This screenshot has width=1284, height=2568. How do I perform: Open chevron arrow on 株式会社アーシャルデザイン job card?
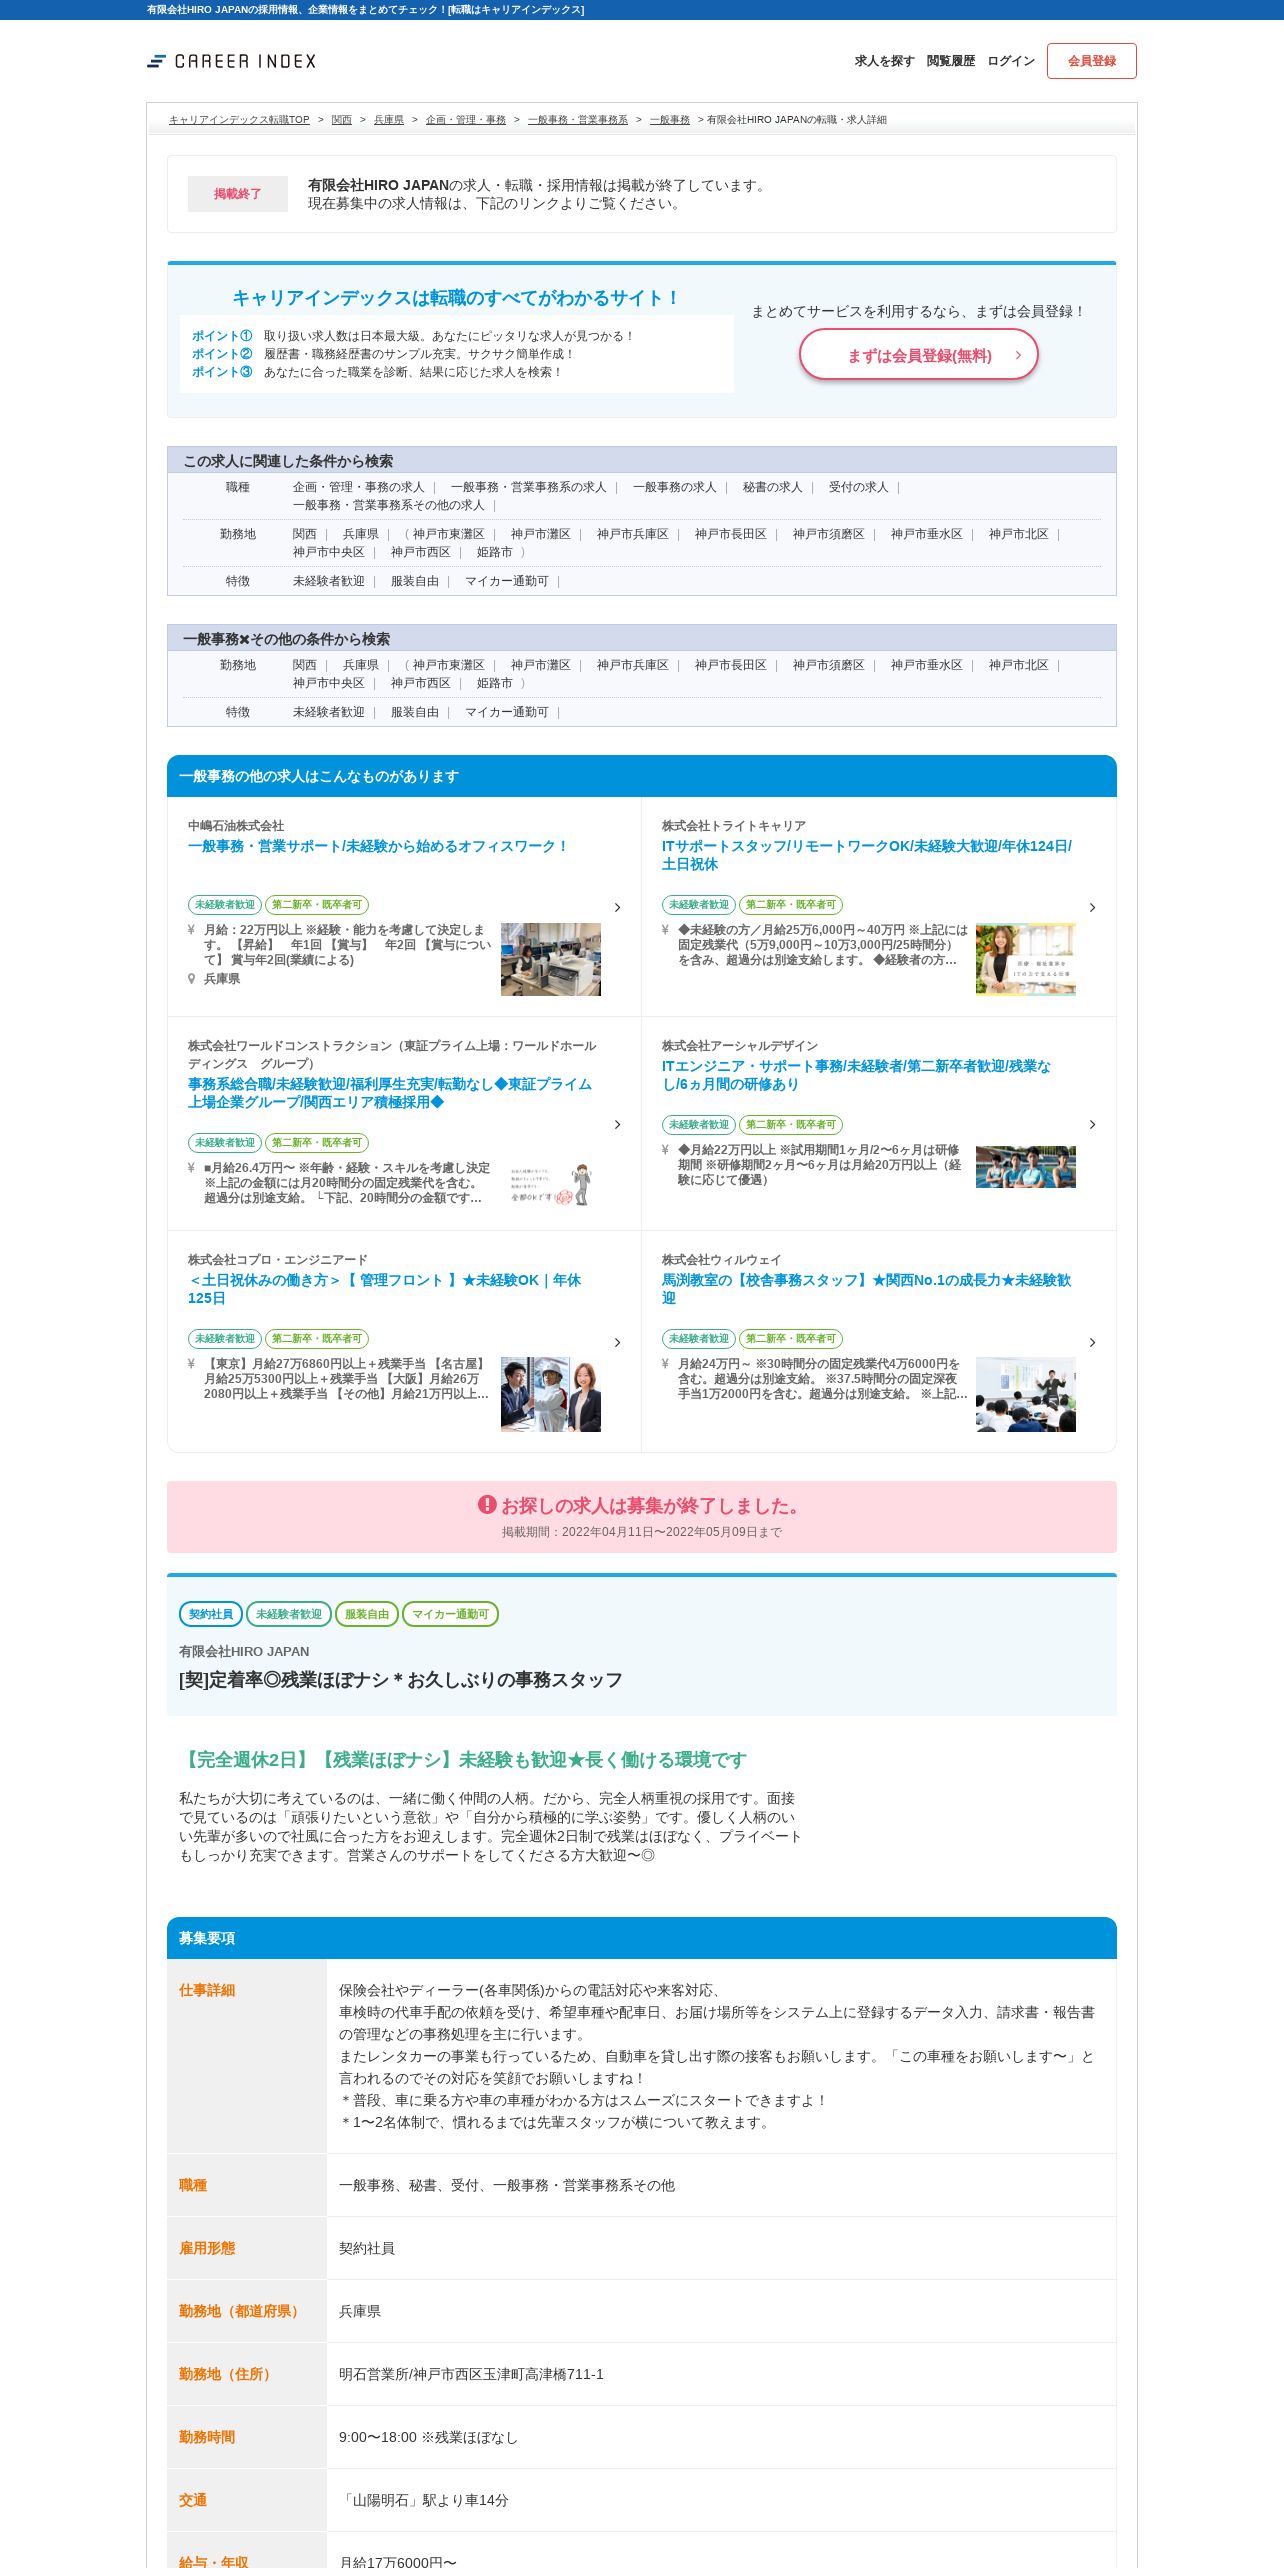coord(1092,1125)
